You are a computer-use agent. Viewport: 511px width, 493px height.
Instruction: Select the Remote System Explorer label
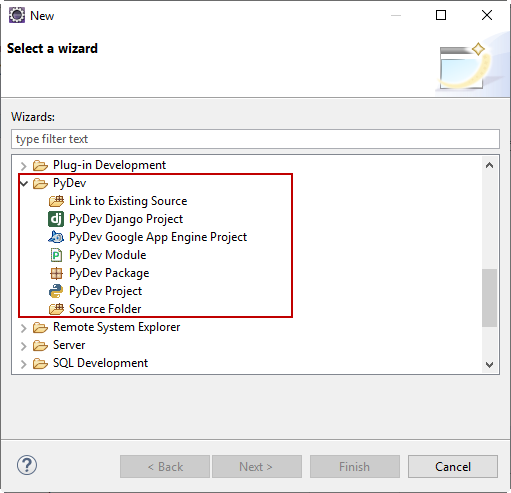(x=117, y=327)
